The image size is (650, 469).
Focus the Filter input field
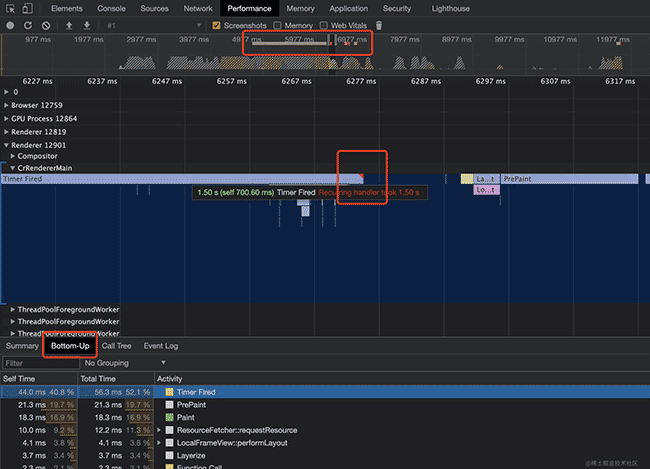41,363
